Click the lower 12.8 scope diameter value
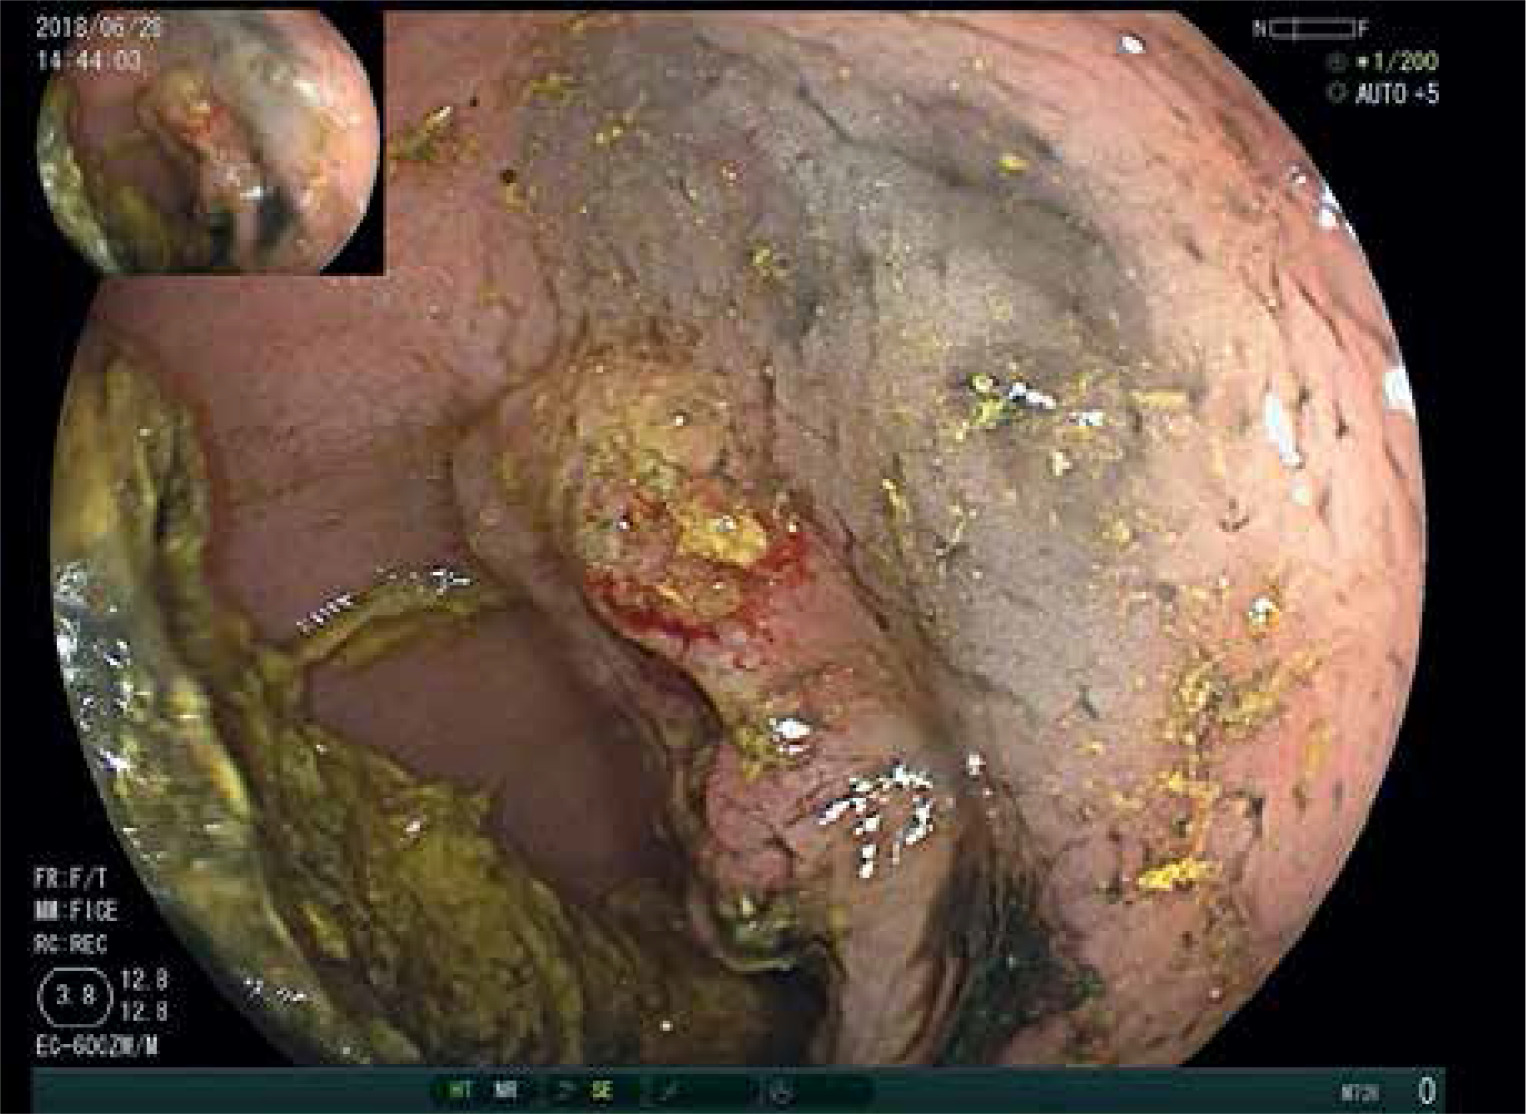The image size is (1526, 1114). 144,1012
